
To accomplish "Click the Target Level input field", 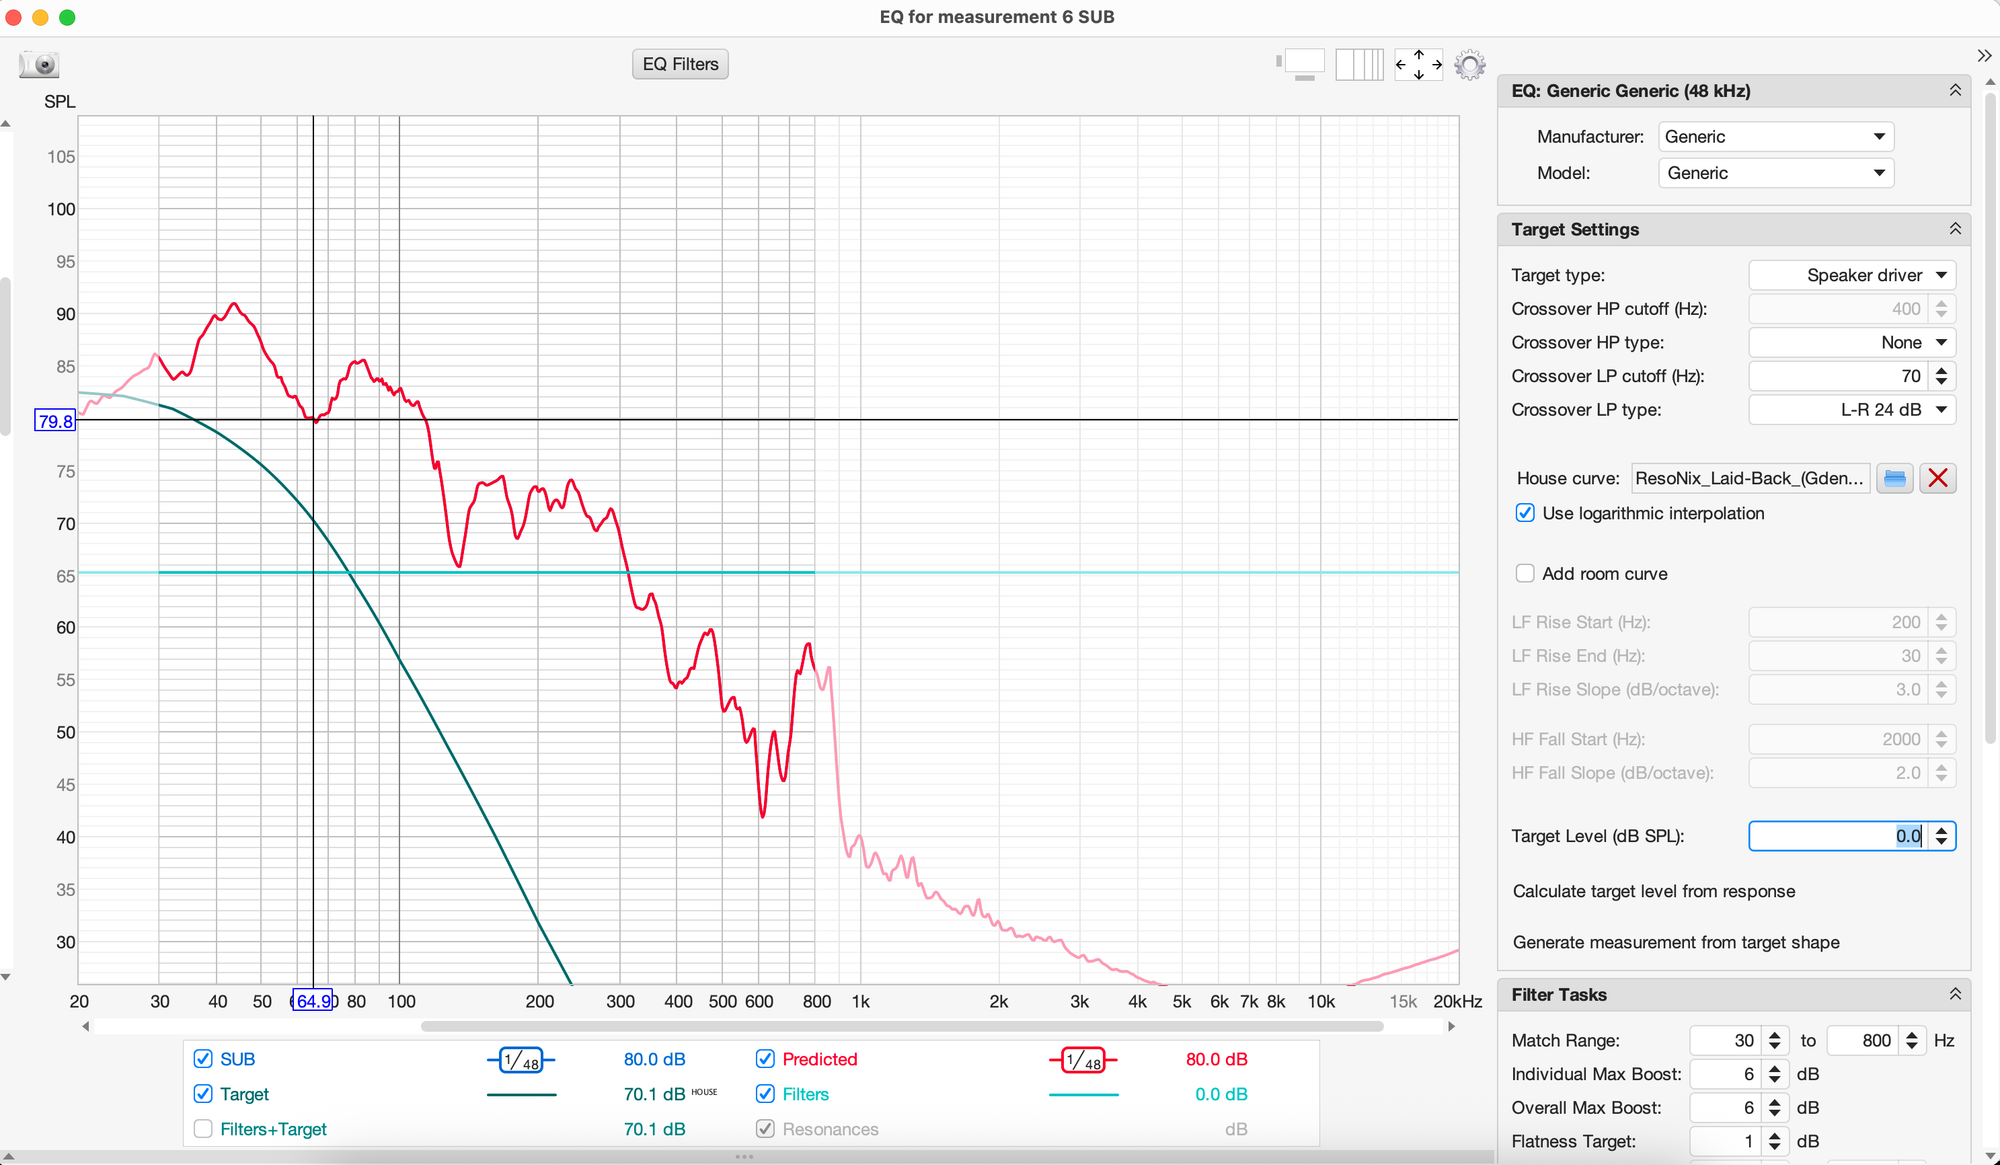I will click(1838, 836).
